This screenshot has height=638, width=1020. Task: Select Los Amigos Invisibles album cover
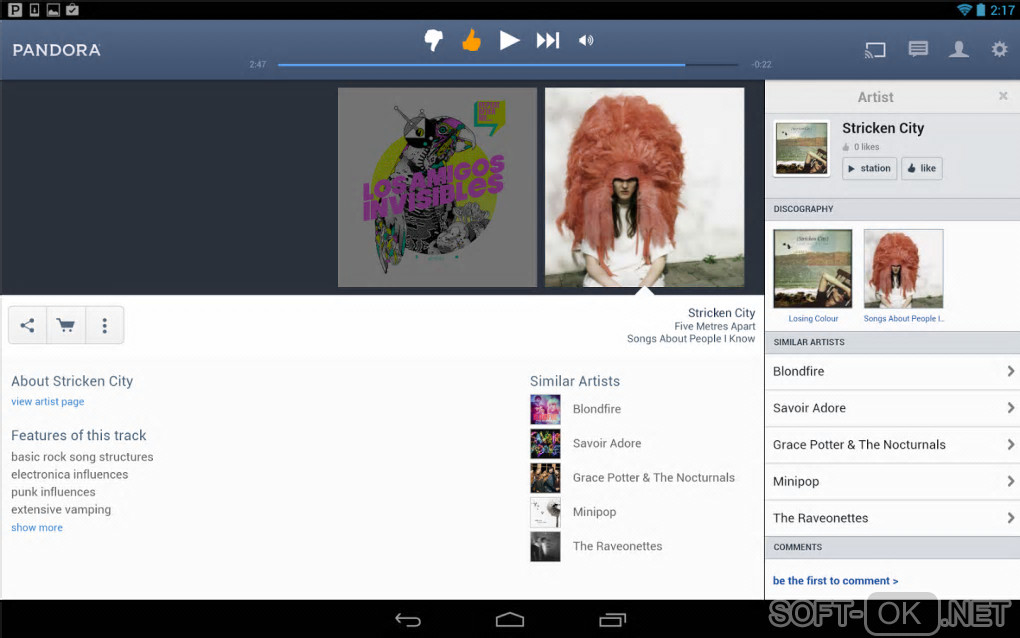[437, 187]
